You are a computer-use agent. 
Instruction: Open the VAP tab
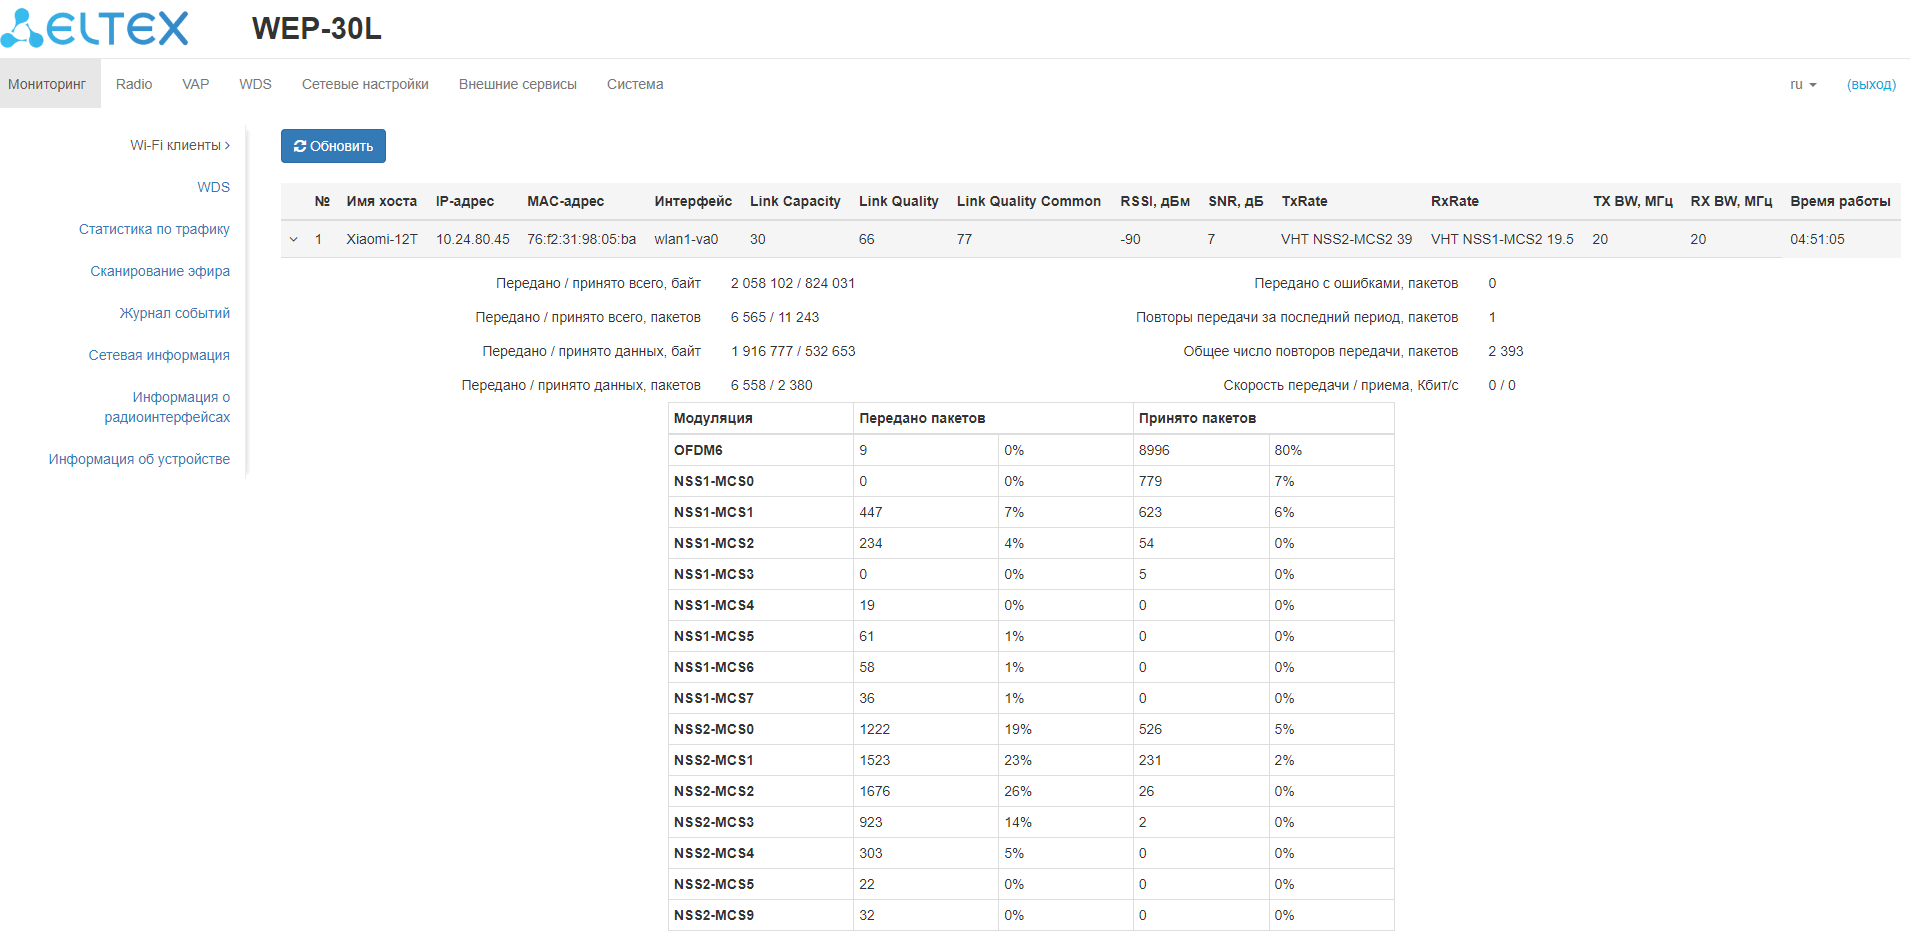click(195, 85)
